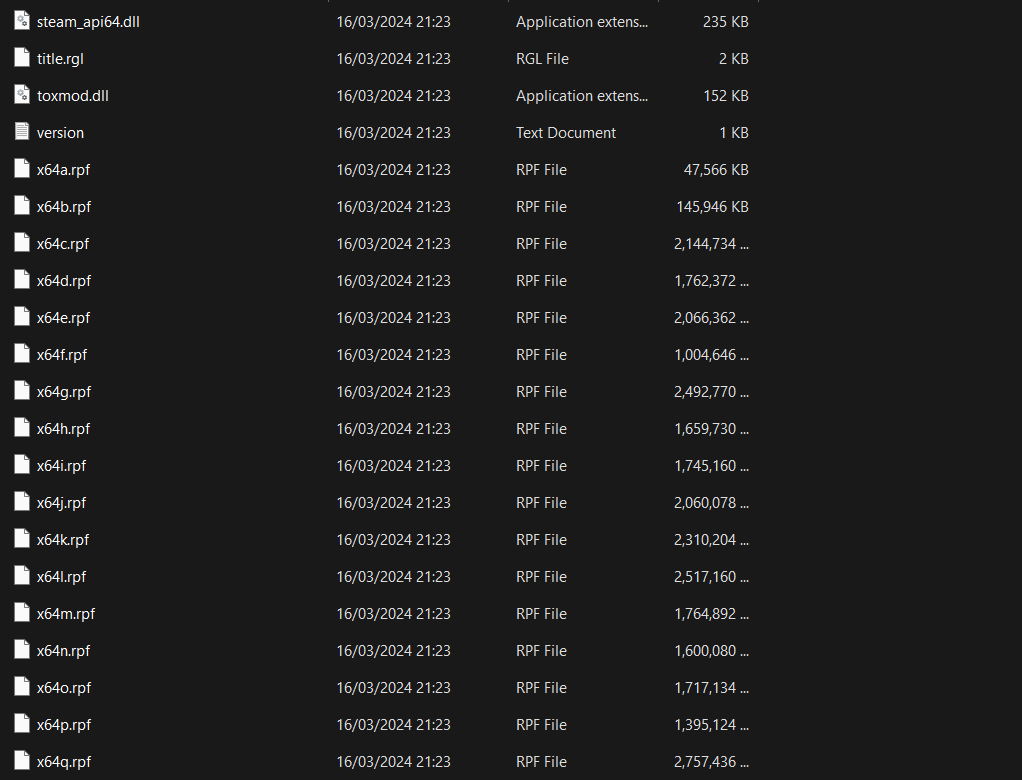This screenshot has height=780, width=1022.
Task: Select the file name x64q.rpf
Action: tap(64, 762)
